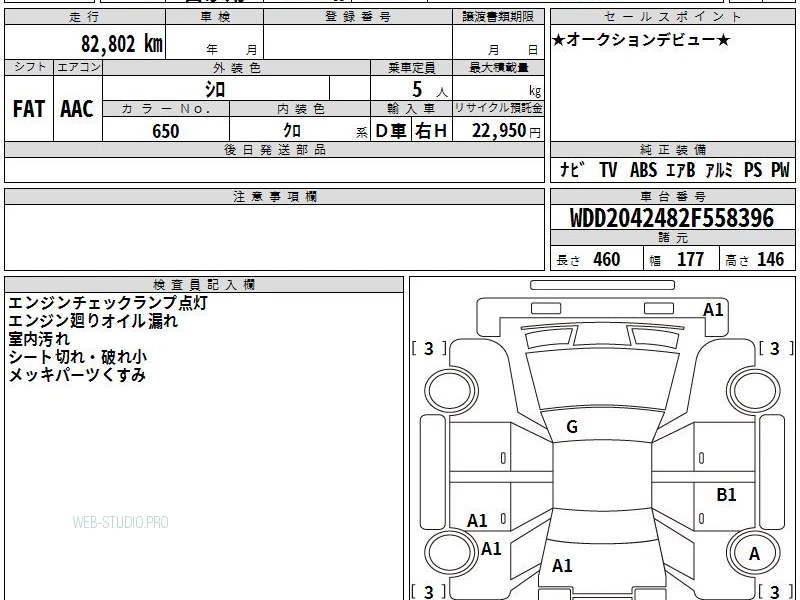
Task: Select the mileage value 82,802 km
Action: coord(121,43)
